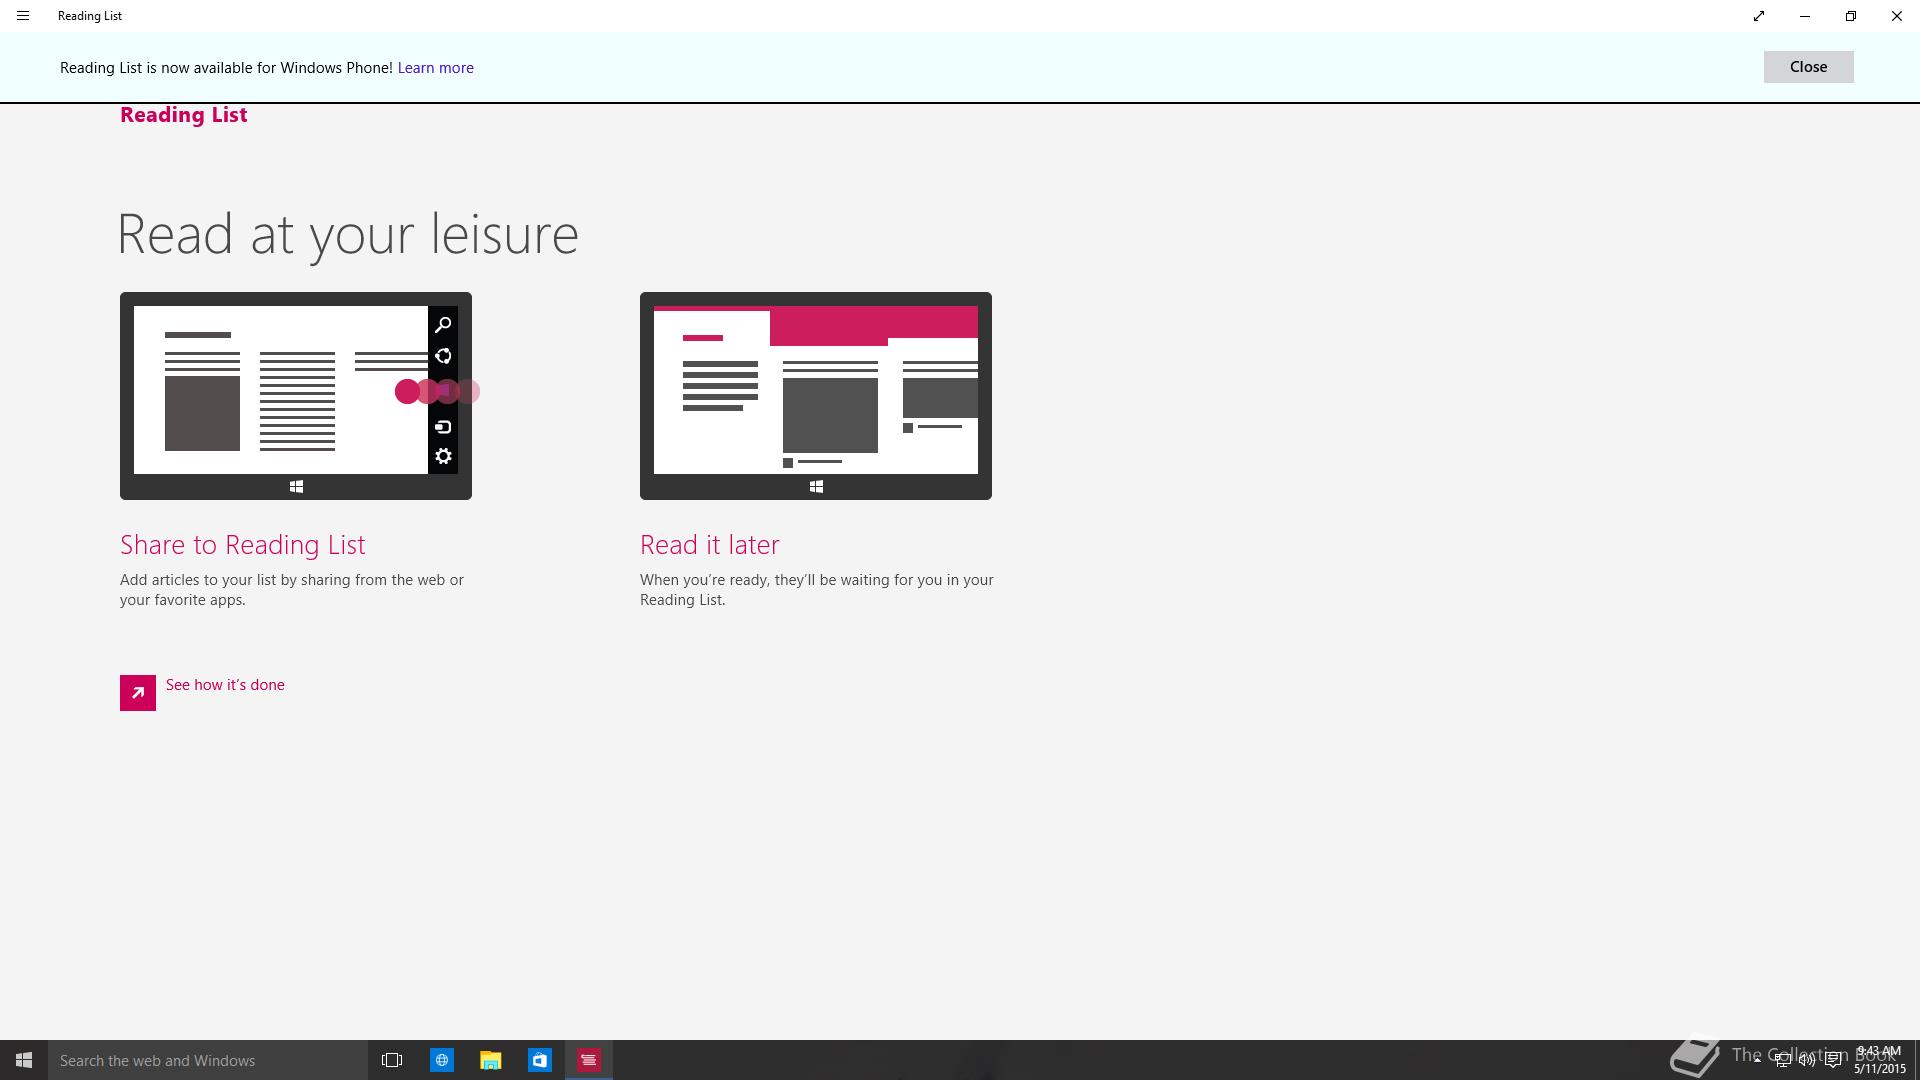Open the Share to Reading List illustration
This screenshot has width=1920, height=1080.
pyautogui.click(x=296, y=396)
